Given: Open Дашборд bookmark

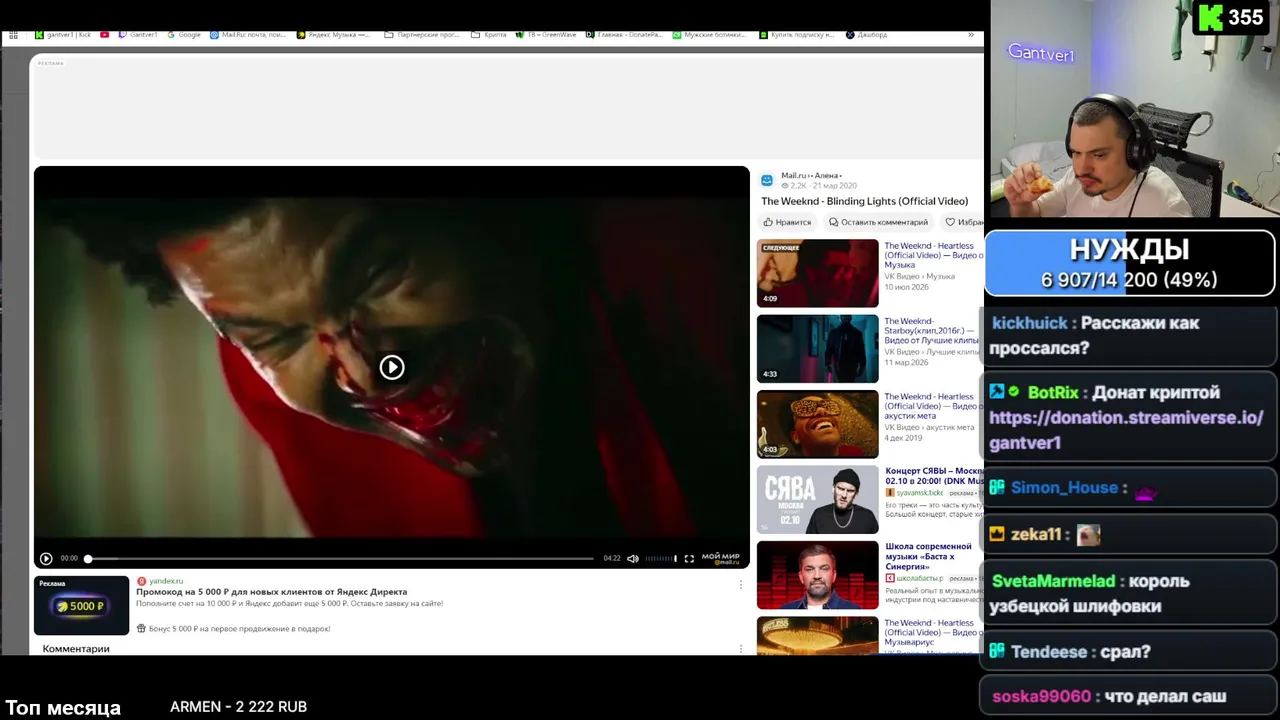Looking at the screenshot, I should click(x=867, y=35).
